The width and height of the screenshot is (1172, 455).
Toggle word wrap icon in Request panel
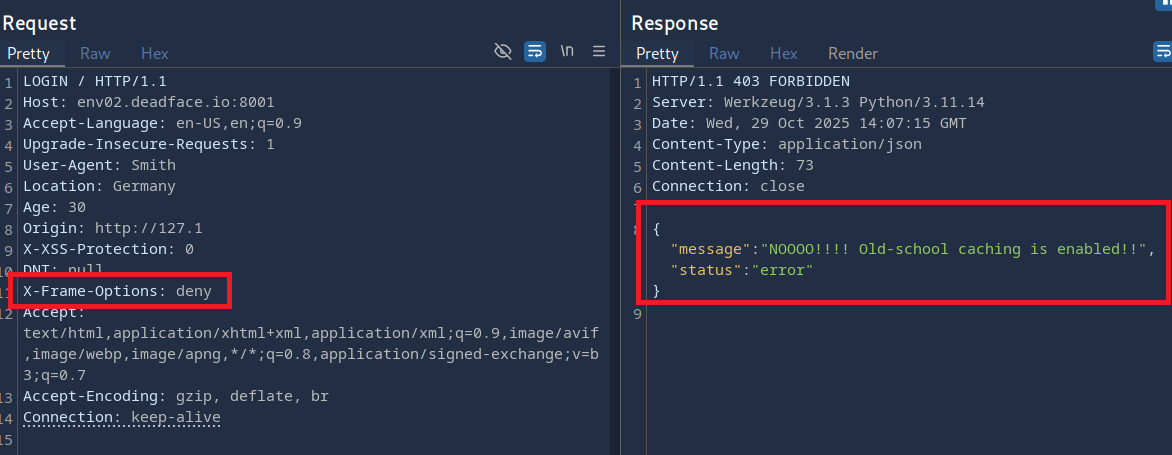pos(535,51)
